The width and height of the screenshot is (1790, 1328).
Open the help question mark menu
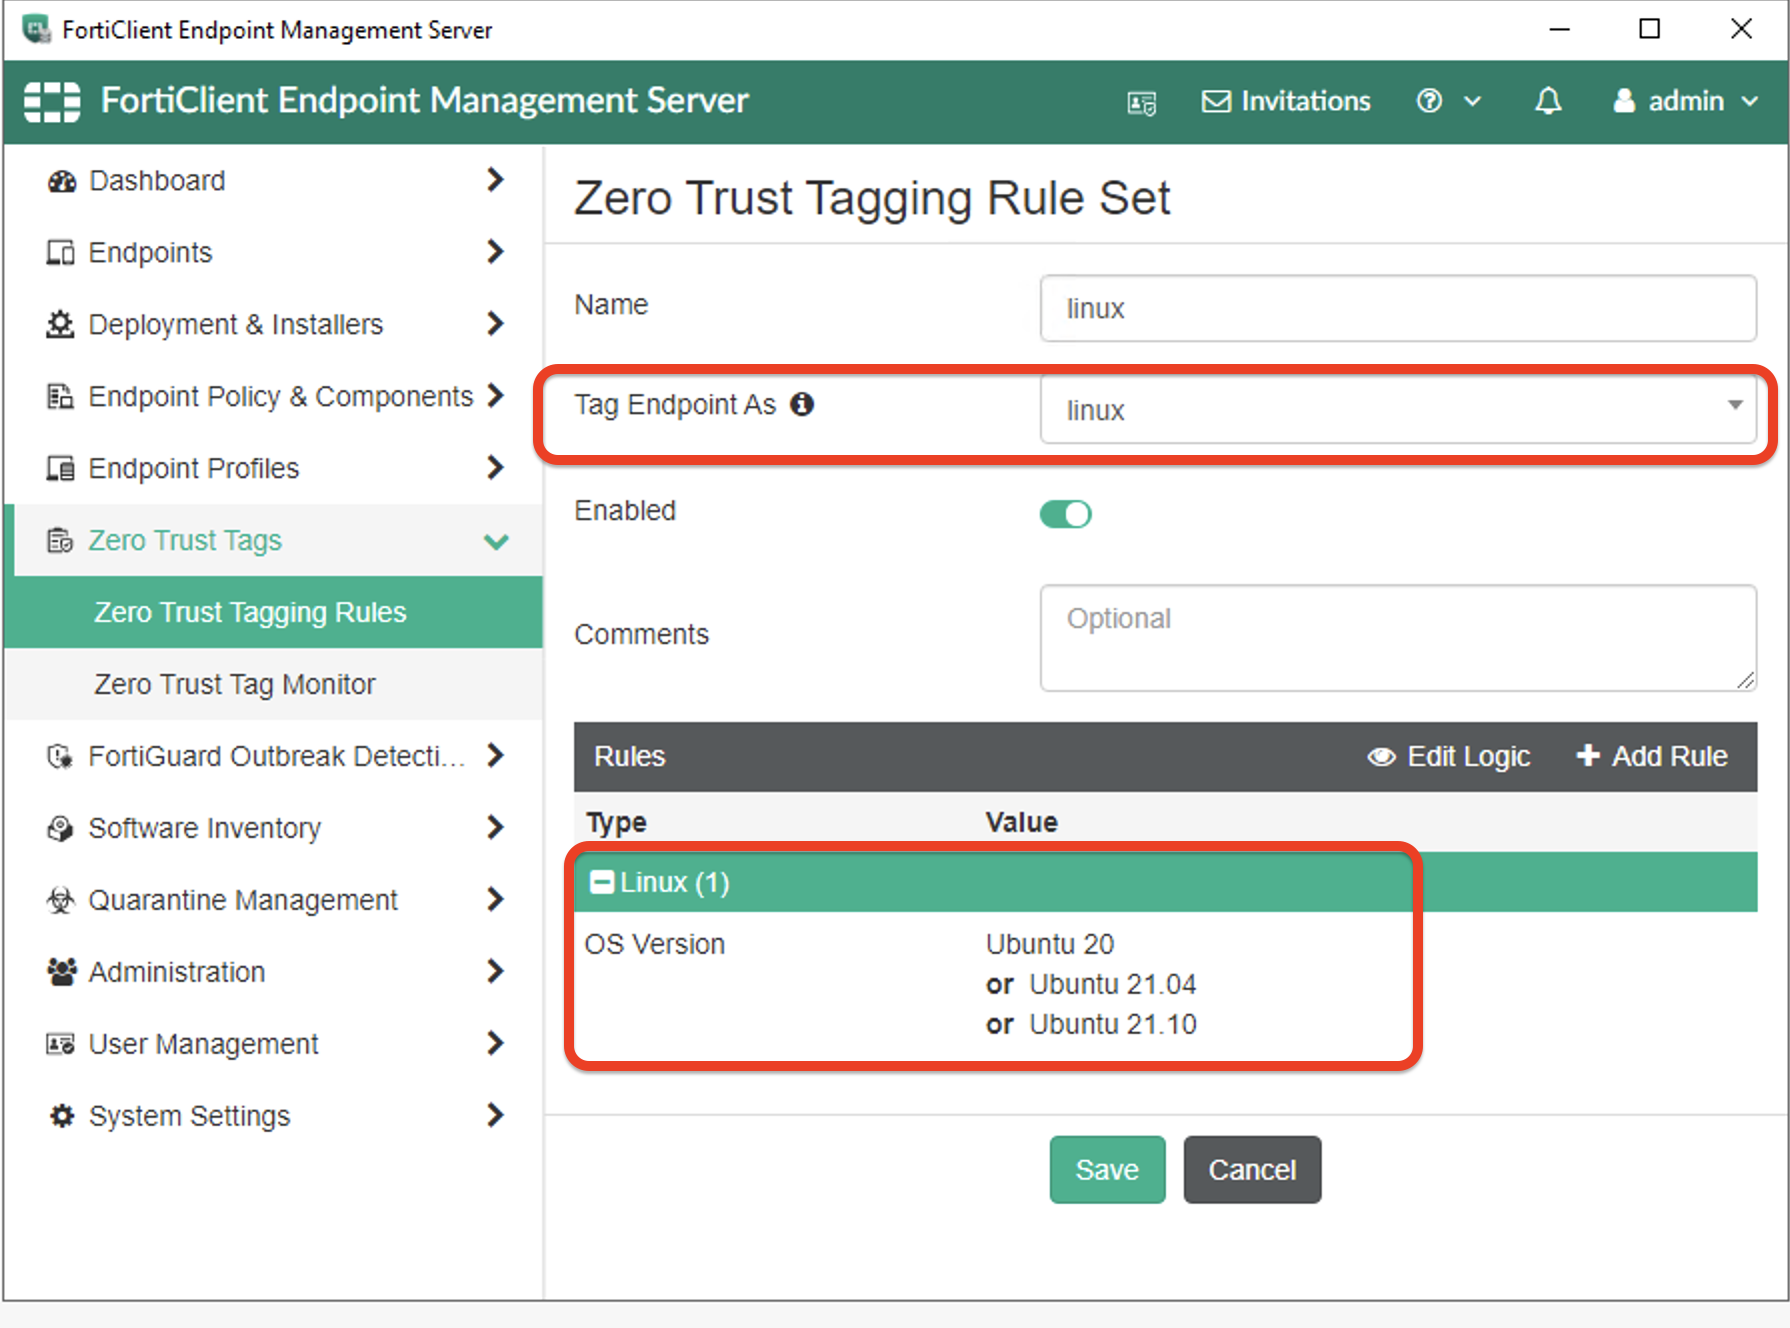(x=1448, y=101)
